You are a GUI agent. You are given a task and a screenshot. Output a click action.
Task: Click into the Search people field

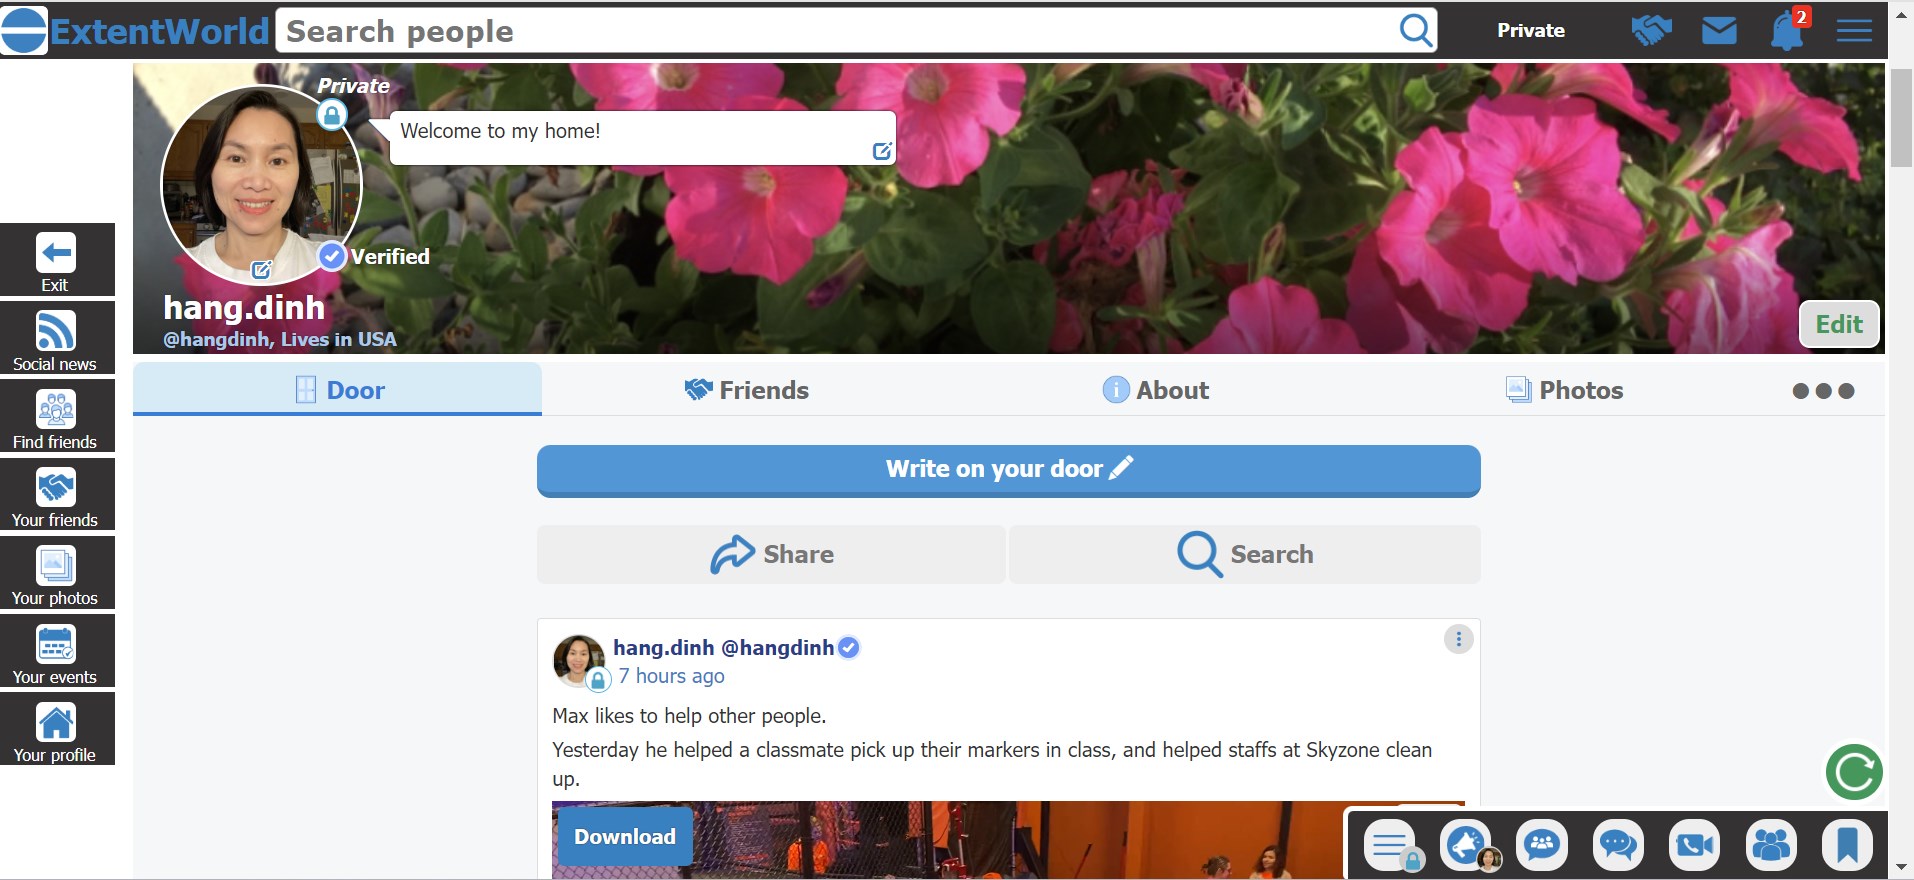click(x=838, y=31)
